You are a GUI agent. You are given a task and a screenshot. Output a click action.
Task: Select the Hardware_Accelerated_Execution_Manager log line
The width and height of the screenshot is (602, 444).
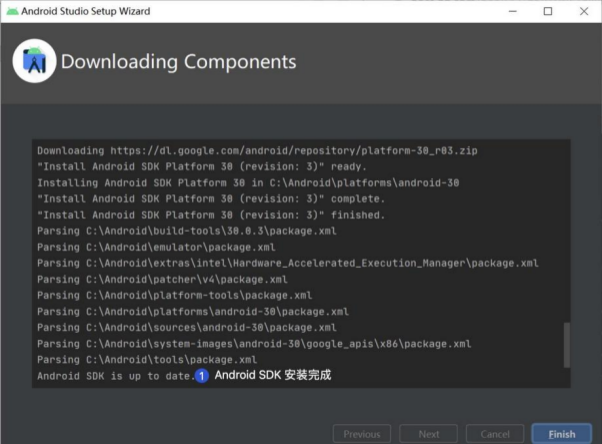click(x=287, y=263)
